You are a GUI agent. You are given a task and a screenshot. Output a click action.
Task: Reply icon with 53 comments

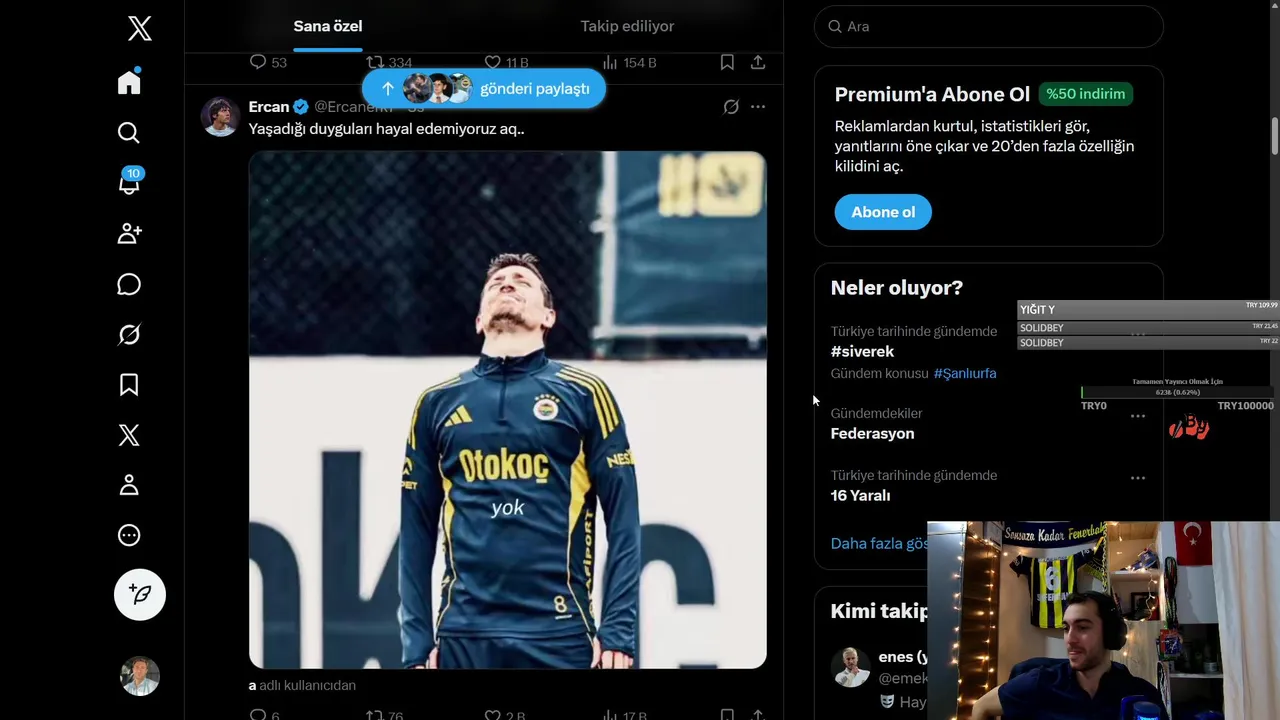click(268, 62)
